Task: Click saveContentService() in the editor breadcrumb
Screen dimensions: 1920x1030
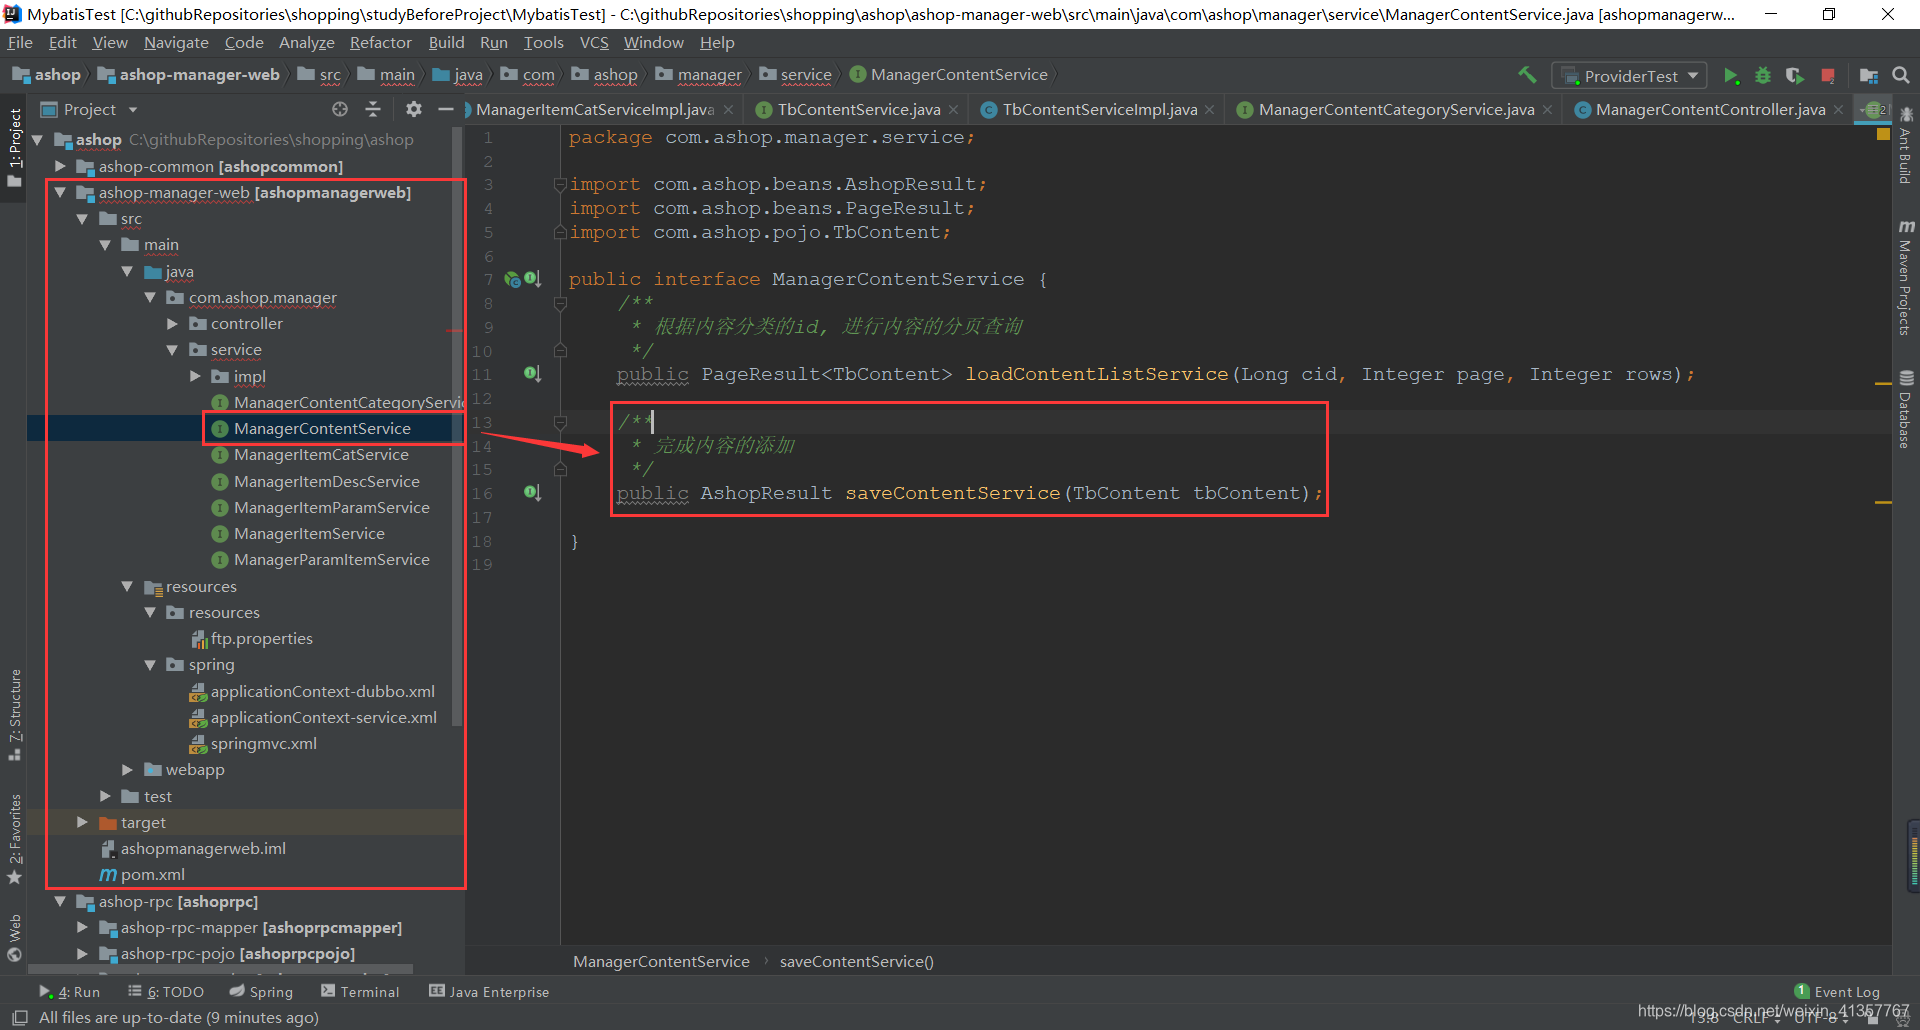Action: pos(856,962)
